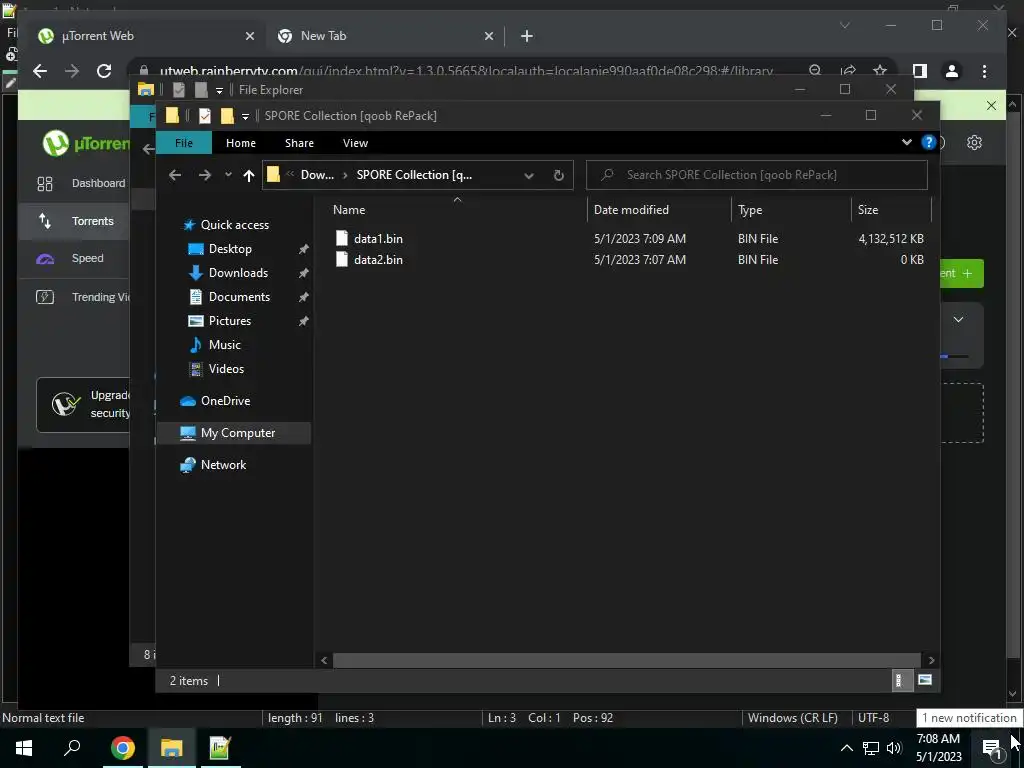Open the File ribbon tab

(x=184, y=143)
